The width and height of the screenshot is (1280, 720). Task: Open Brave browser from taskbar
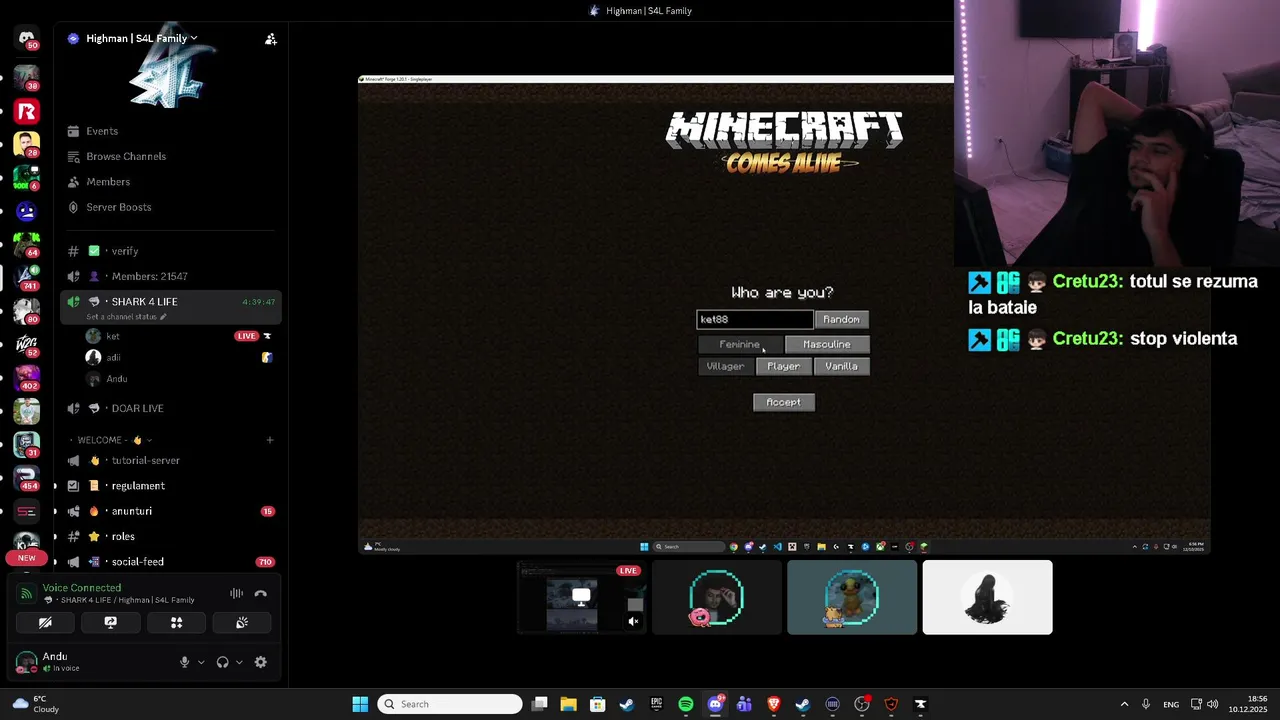[x=773, y=704]
